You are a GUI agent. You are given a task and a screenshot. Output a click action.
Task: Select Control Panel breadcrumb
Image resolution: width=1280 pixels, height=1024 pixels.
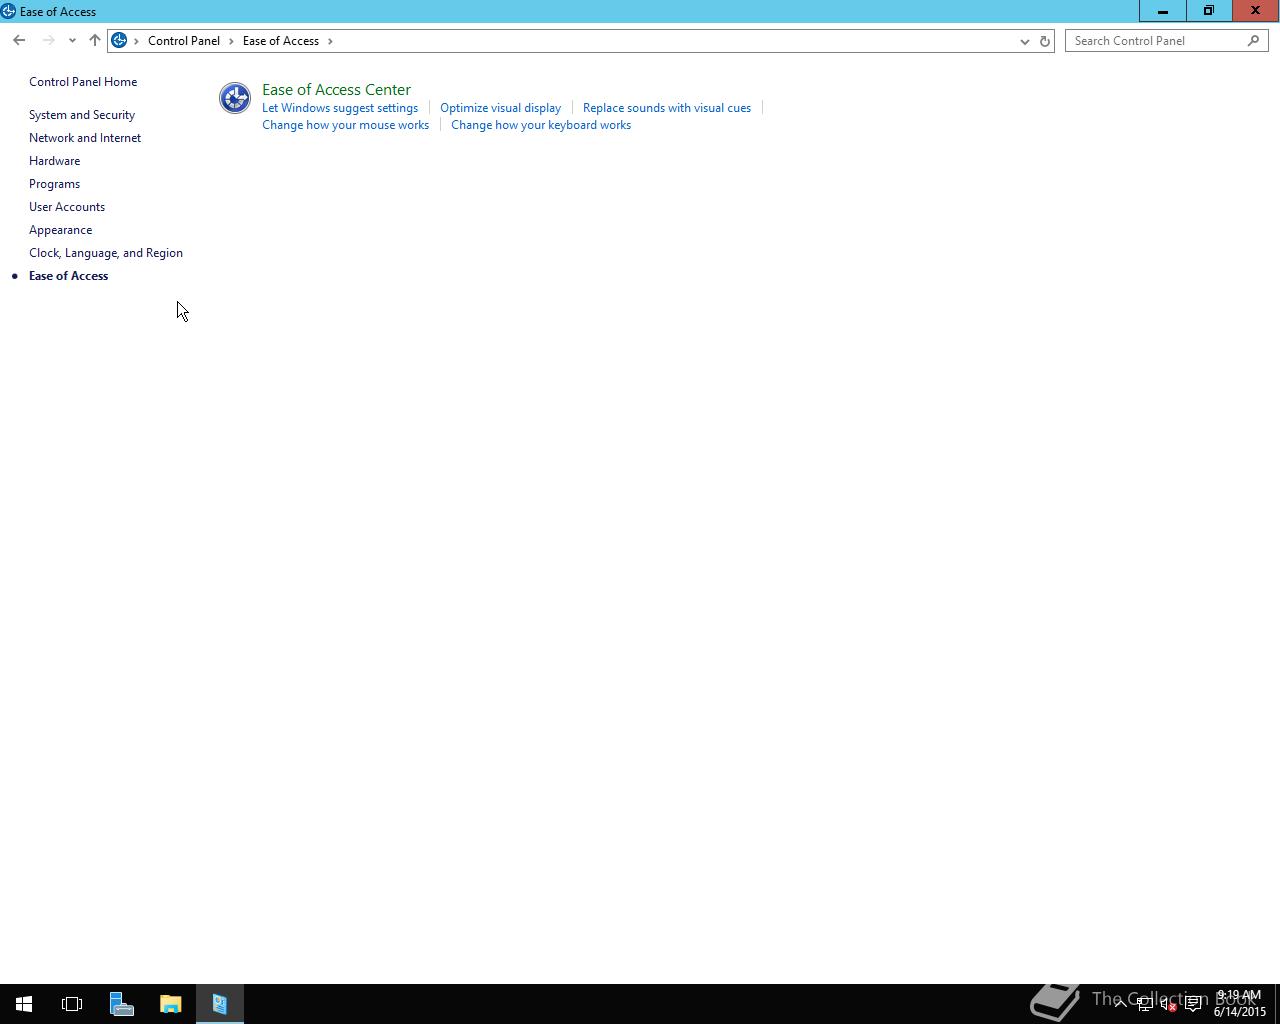point(184,41)
